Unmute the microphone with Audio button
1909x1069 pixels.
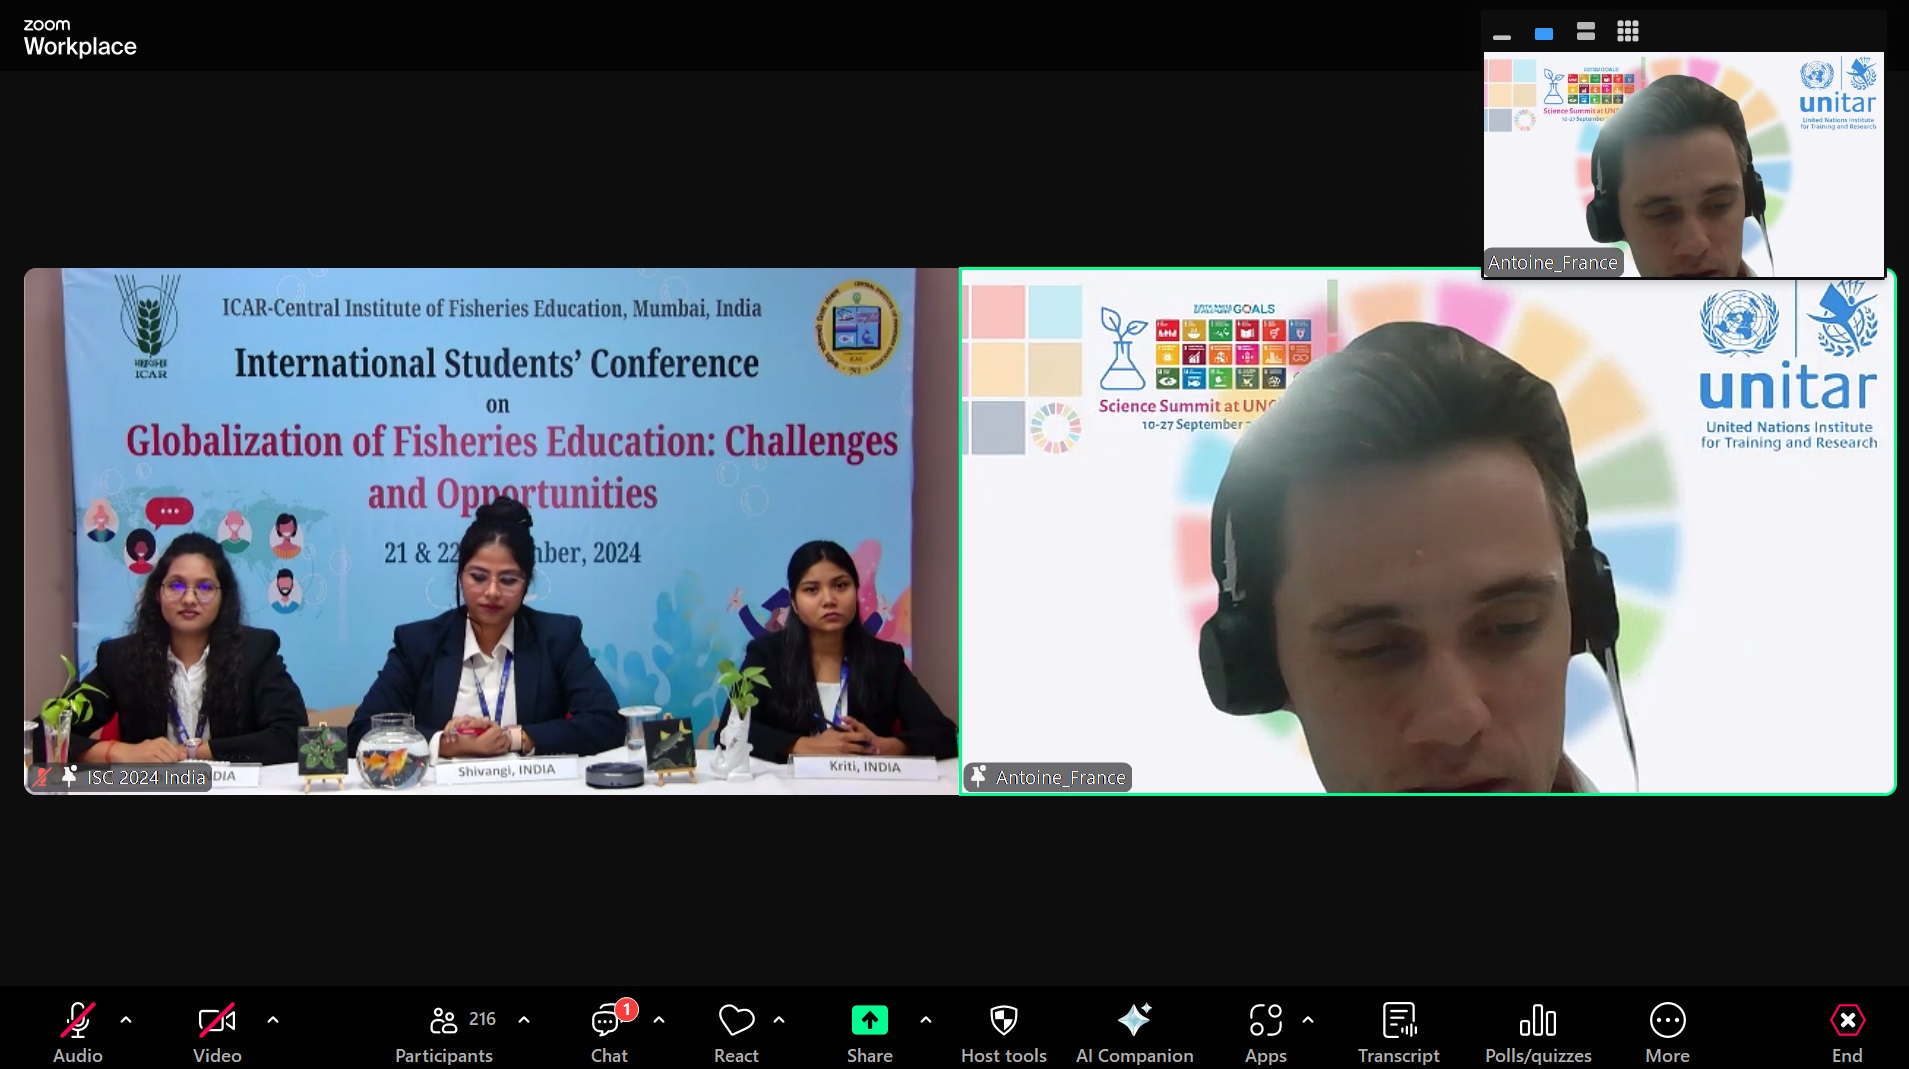(77, 1031)
